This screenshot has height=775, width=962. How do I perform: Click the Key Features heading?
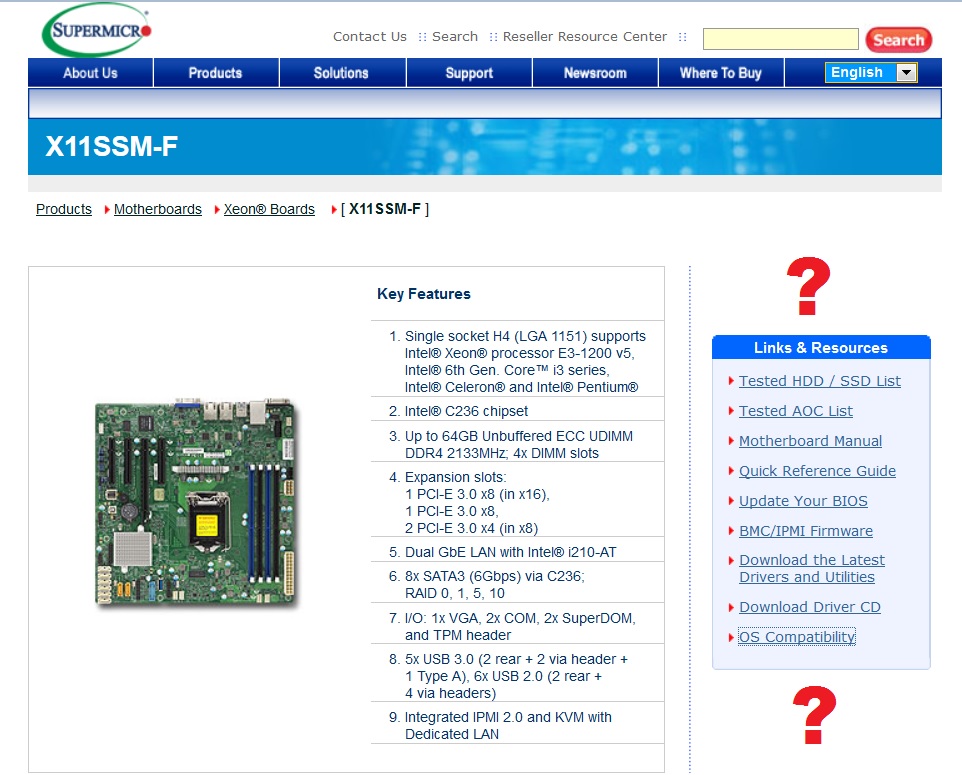(423, 294)
